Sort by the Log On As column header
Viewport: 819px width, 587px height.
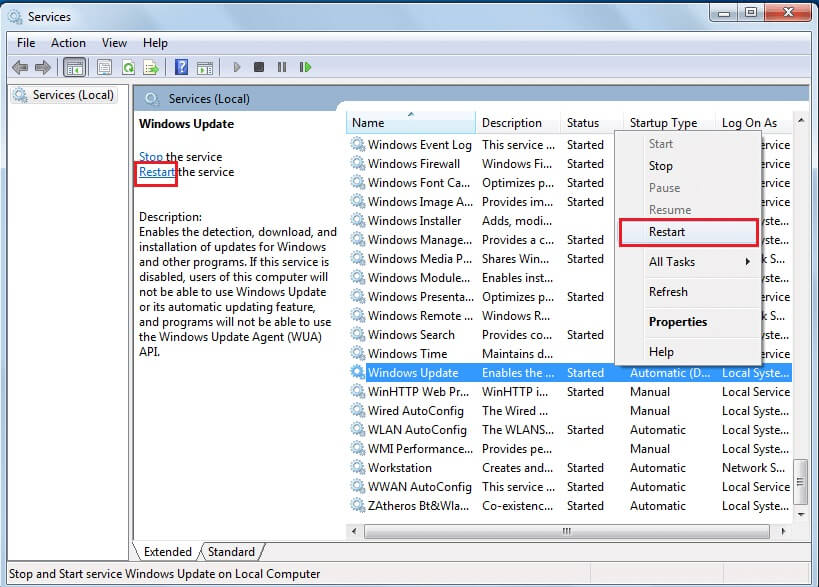click(x=753, y=123)
